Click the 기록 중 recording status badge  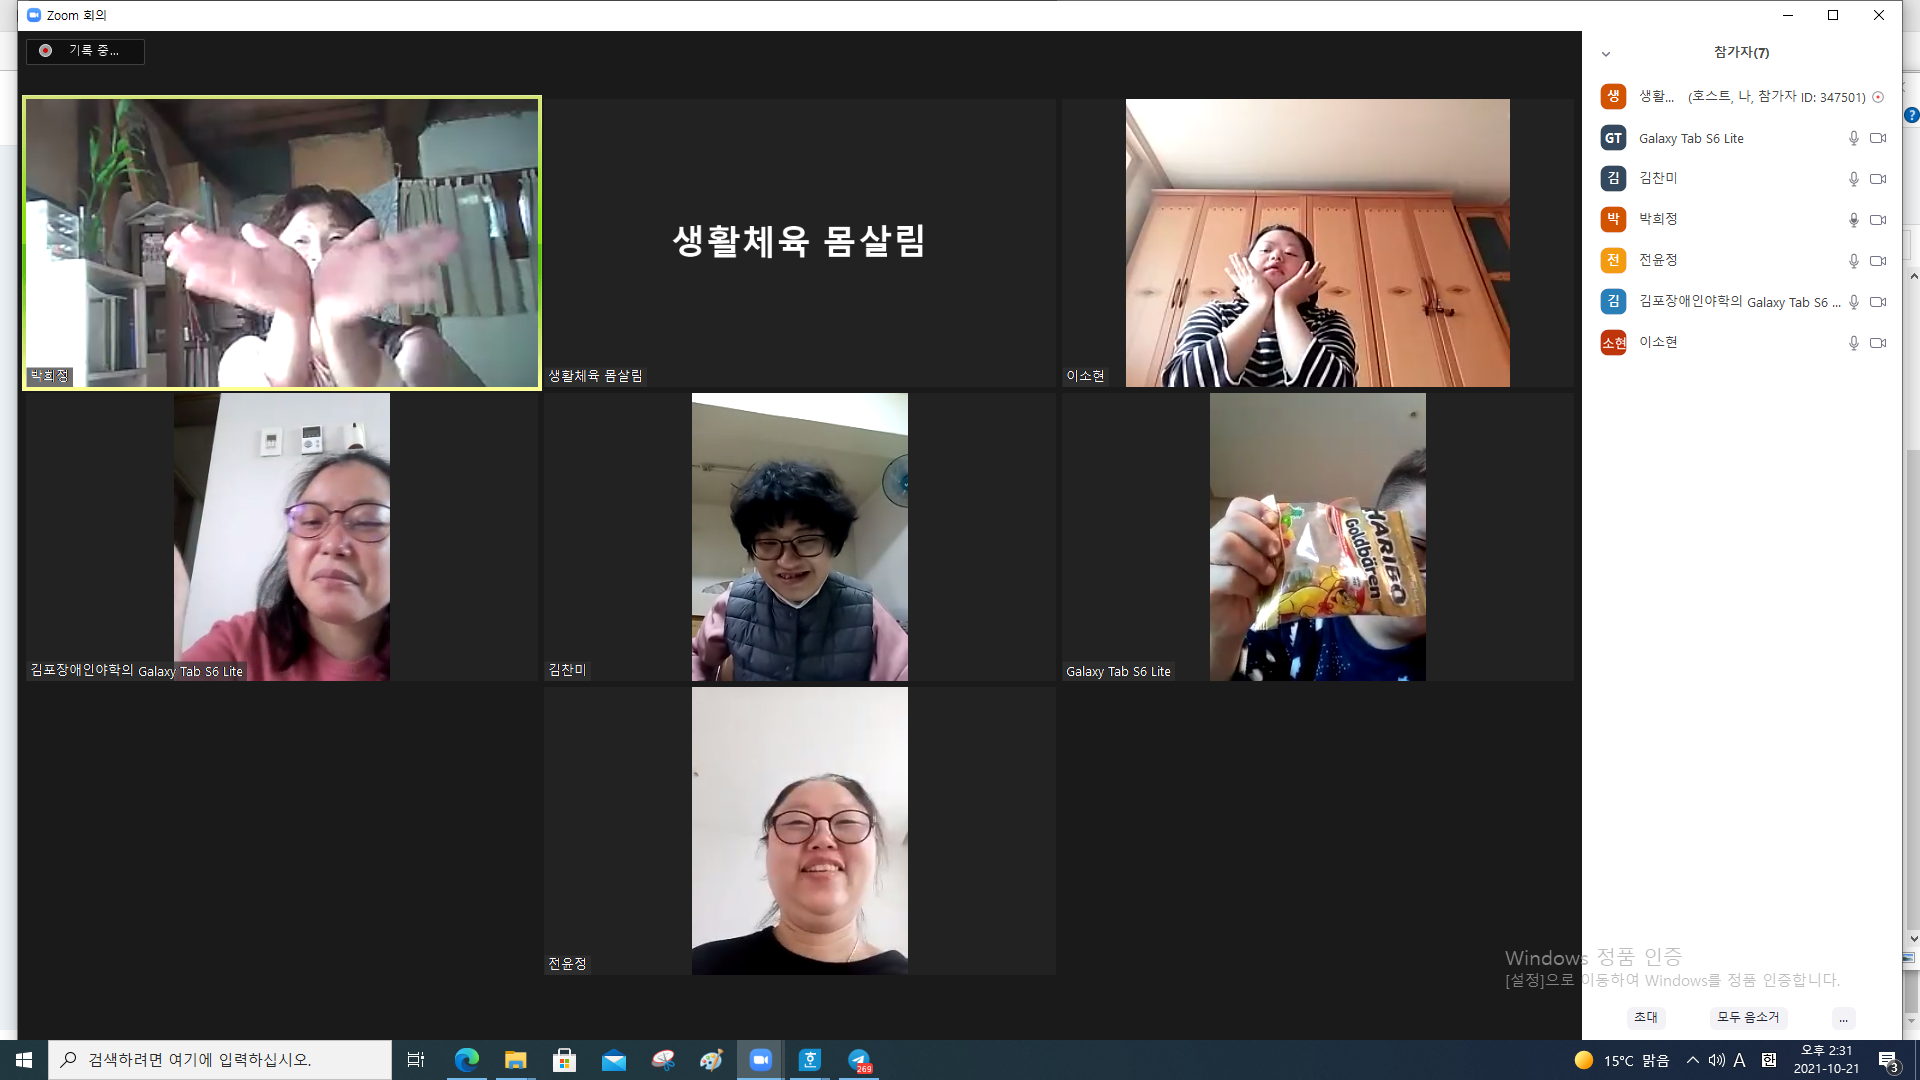click(85, 51)
